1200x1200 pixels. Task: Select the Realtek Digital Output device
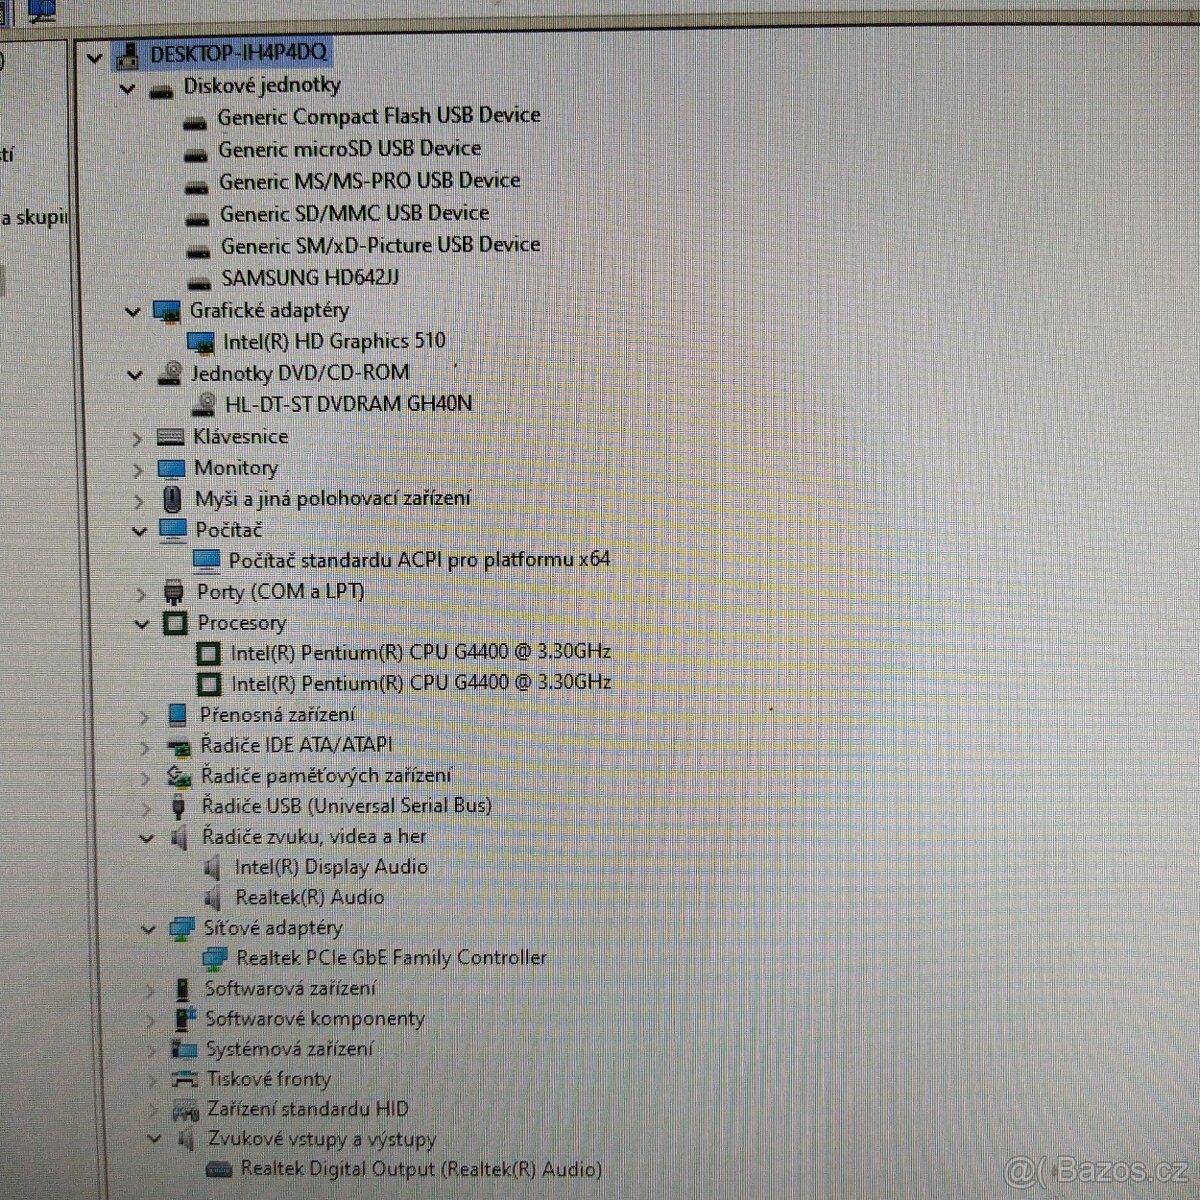pyautogui.click(x=421, y=1168)
